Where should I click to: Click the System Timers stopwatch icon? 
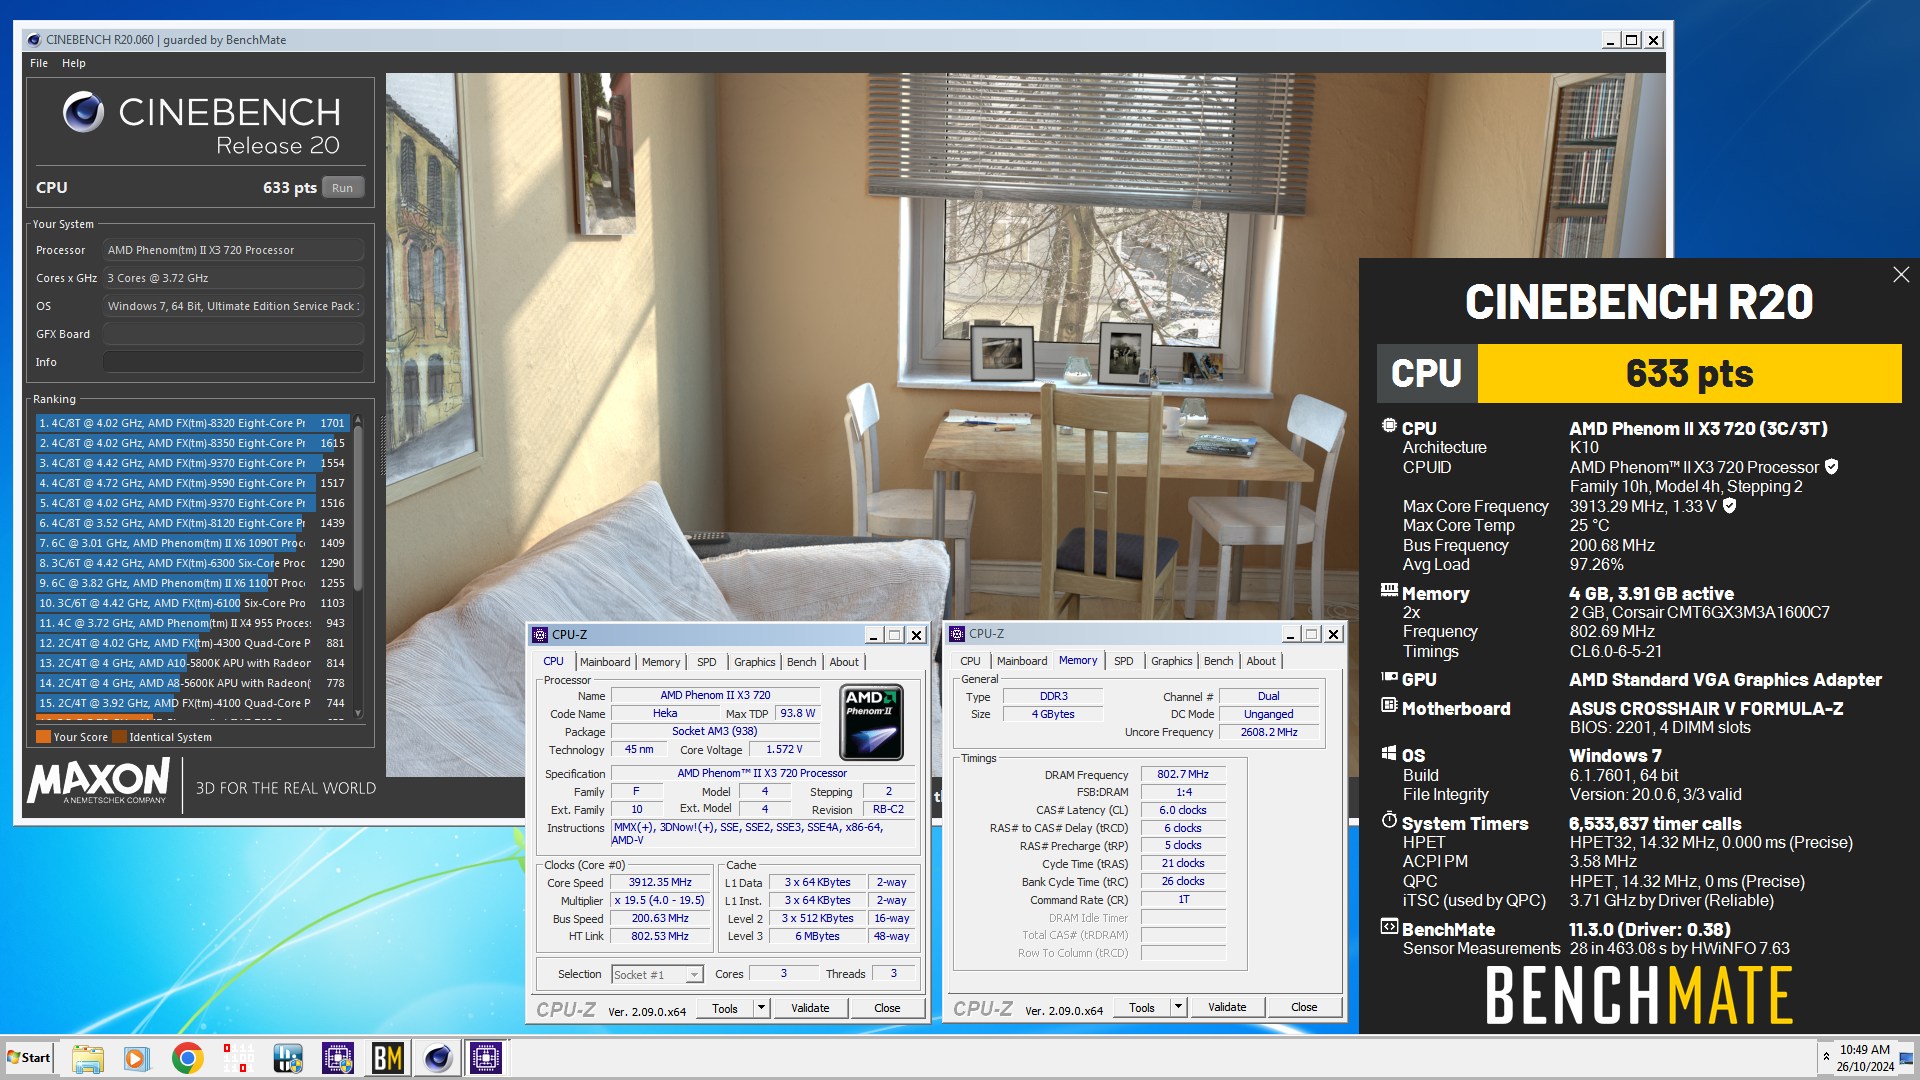point(1389,821)
